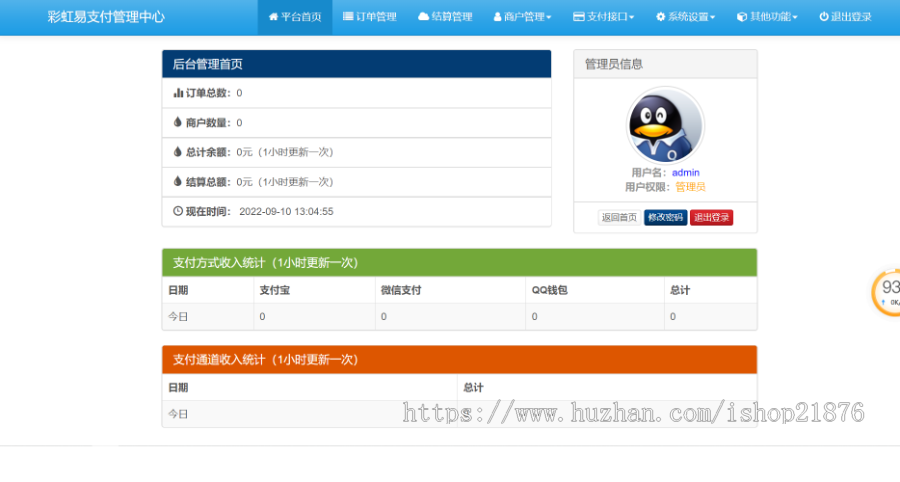Click the 后台管理首页 panel header
900x482 pixels.
point(356,64)
